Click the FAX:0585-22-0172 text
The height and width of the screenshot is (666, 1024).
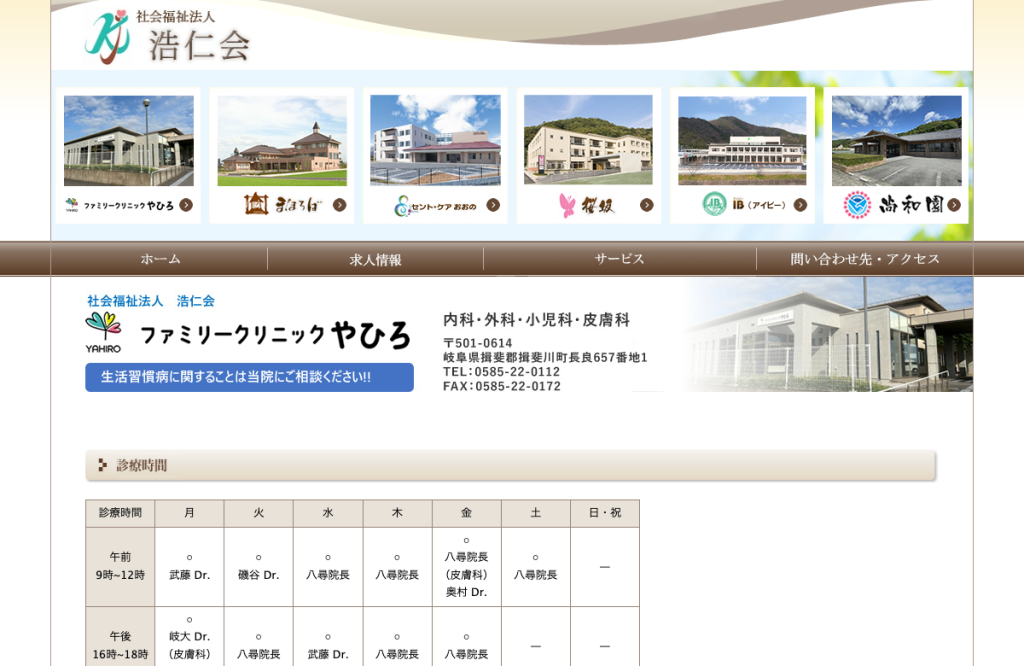coord(502,386)
